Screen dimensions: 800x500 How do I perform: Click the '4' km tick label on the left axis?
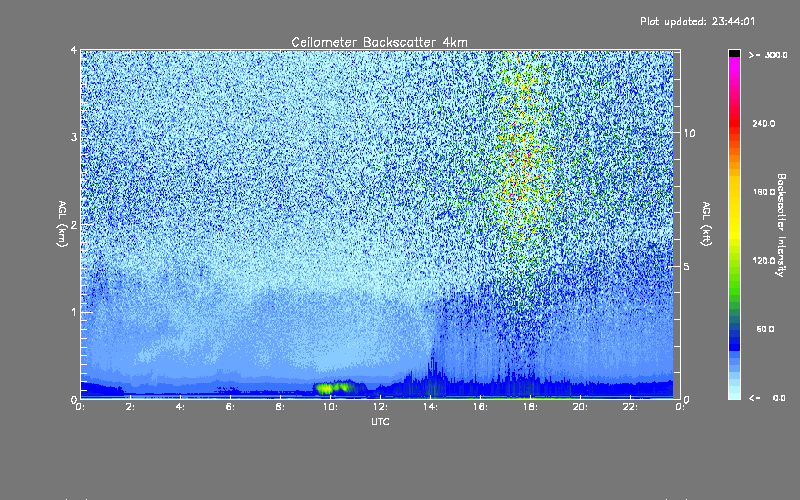pos(74,50)
